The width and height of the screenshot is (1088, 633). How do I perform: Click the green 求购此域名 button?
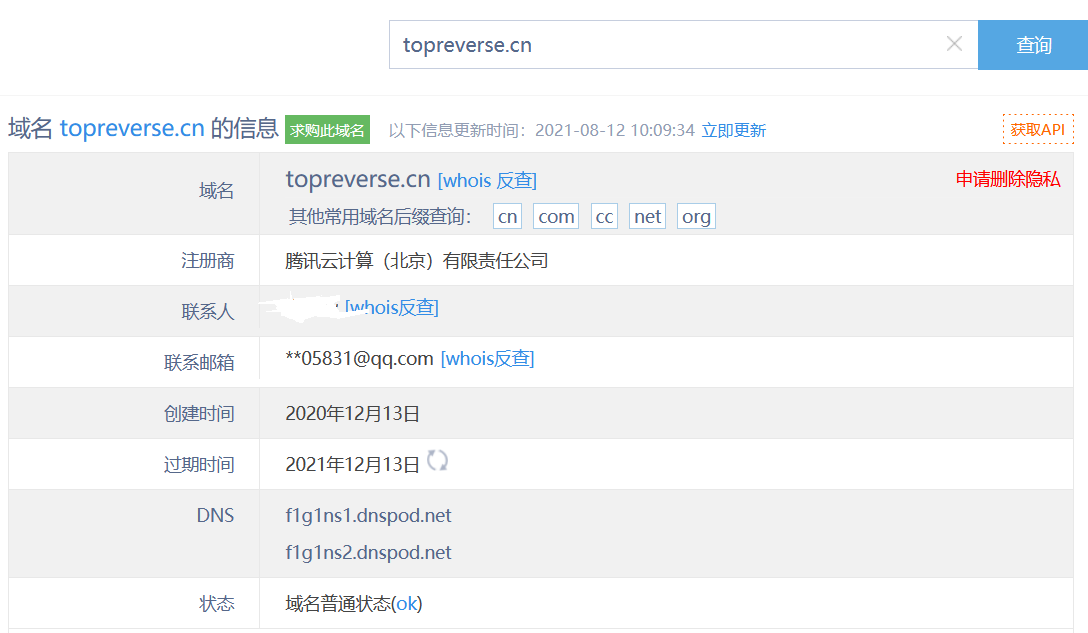pyautogui.click(x=328, y=130)
